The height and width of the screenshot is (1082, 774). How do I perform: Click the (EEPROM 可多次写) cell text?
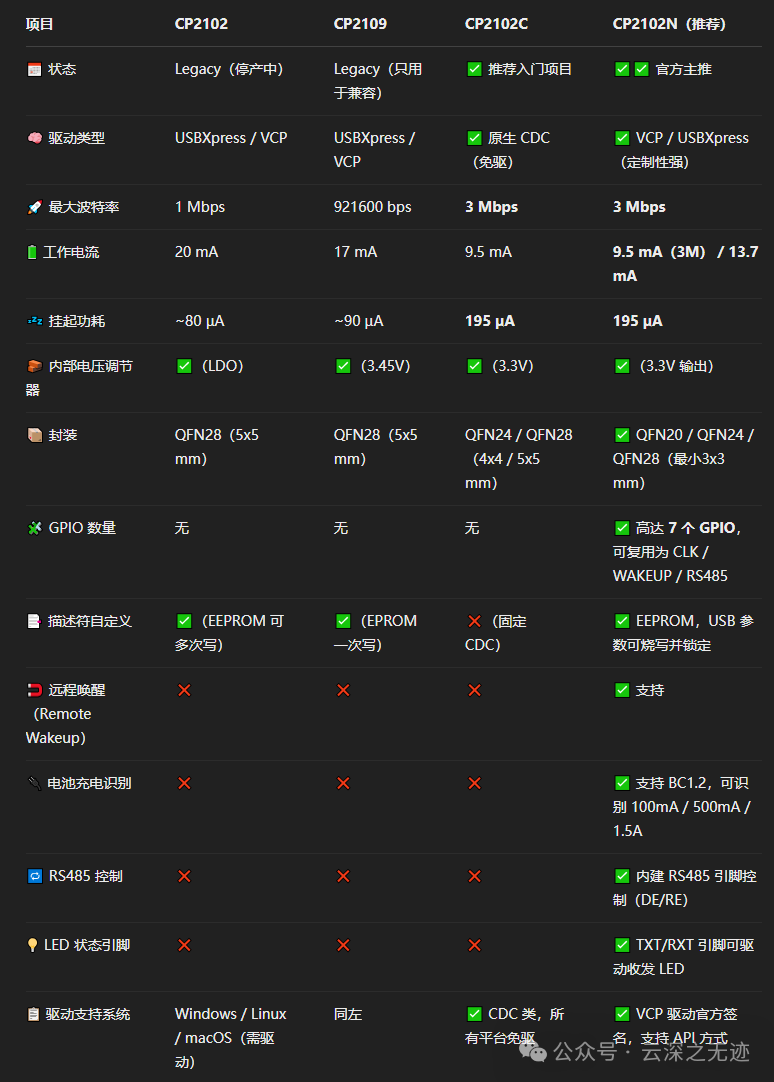point(229,633)
